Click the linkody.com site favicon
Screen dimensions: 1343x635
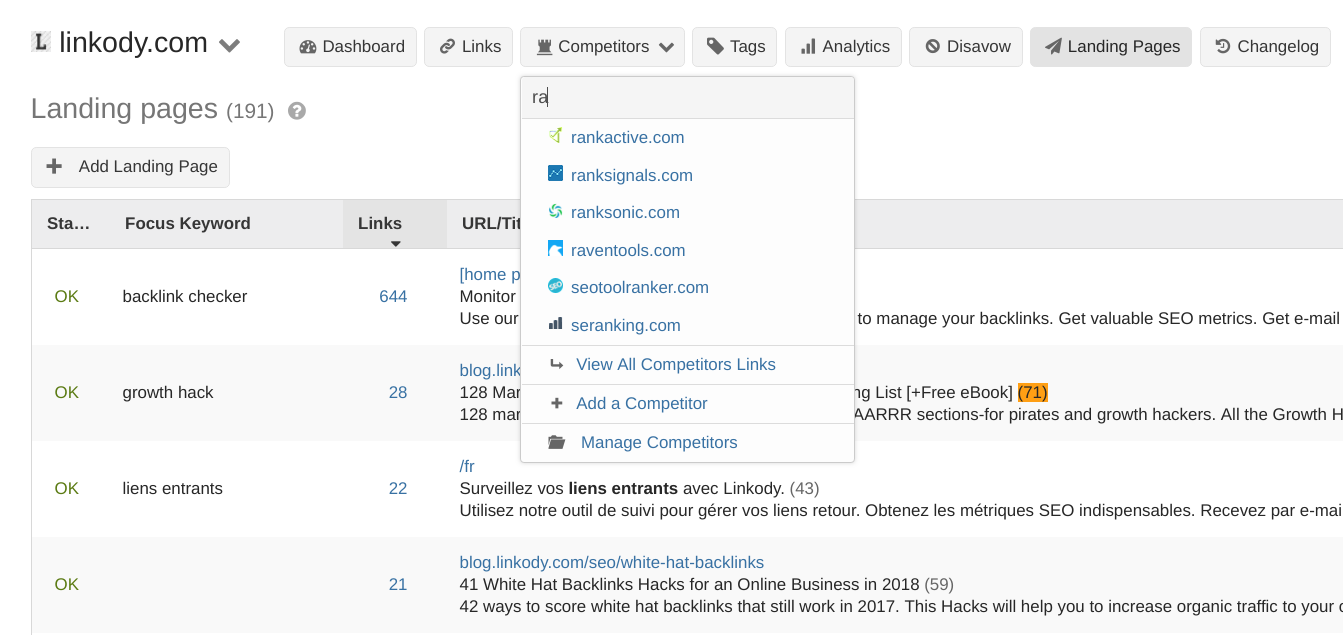(40, 42)
